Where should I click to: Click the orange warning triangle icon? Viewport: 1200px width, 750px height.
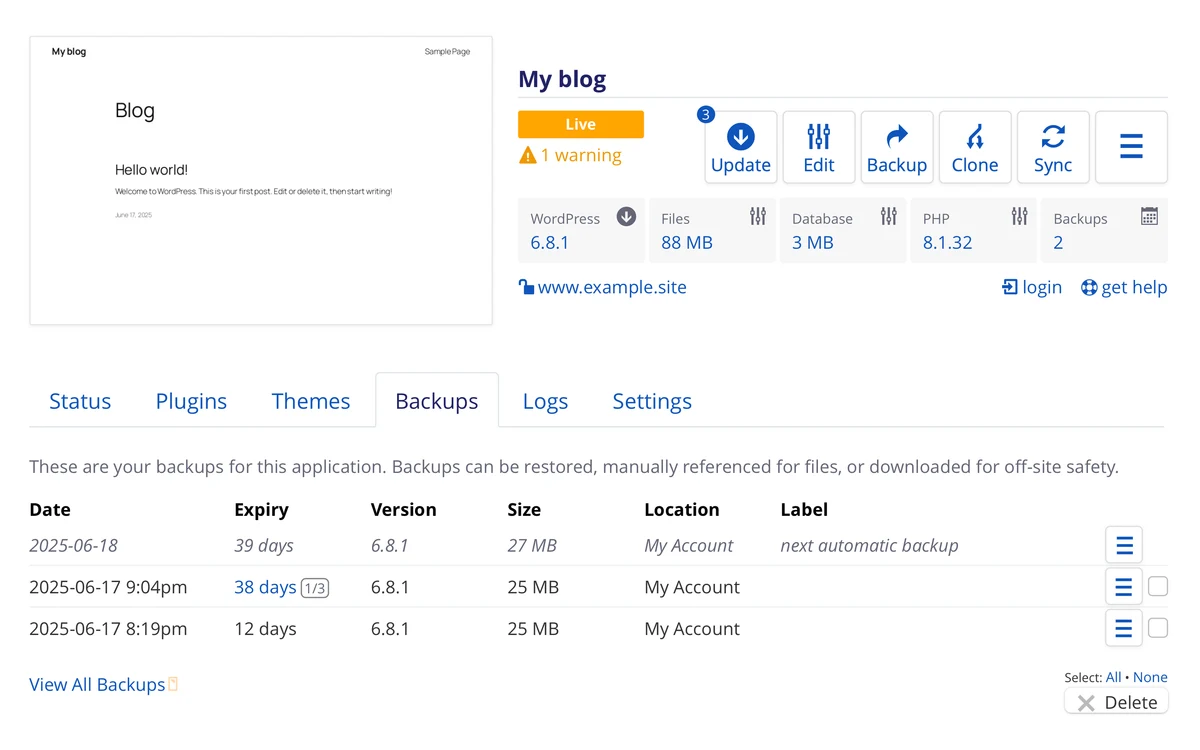click(528, 155)
